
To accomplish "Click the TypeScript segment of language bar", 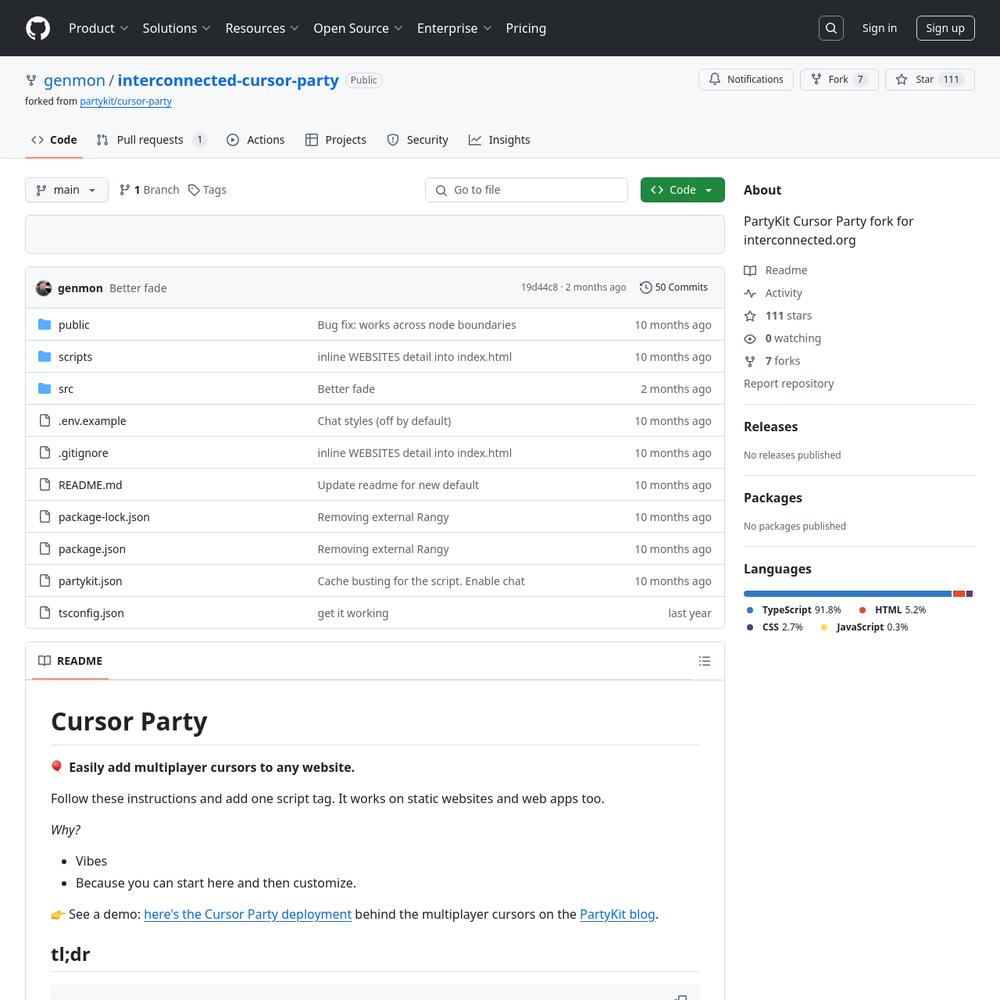I will [x=847, y=594].
